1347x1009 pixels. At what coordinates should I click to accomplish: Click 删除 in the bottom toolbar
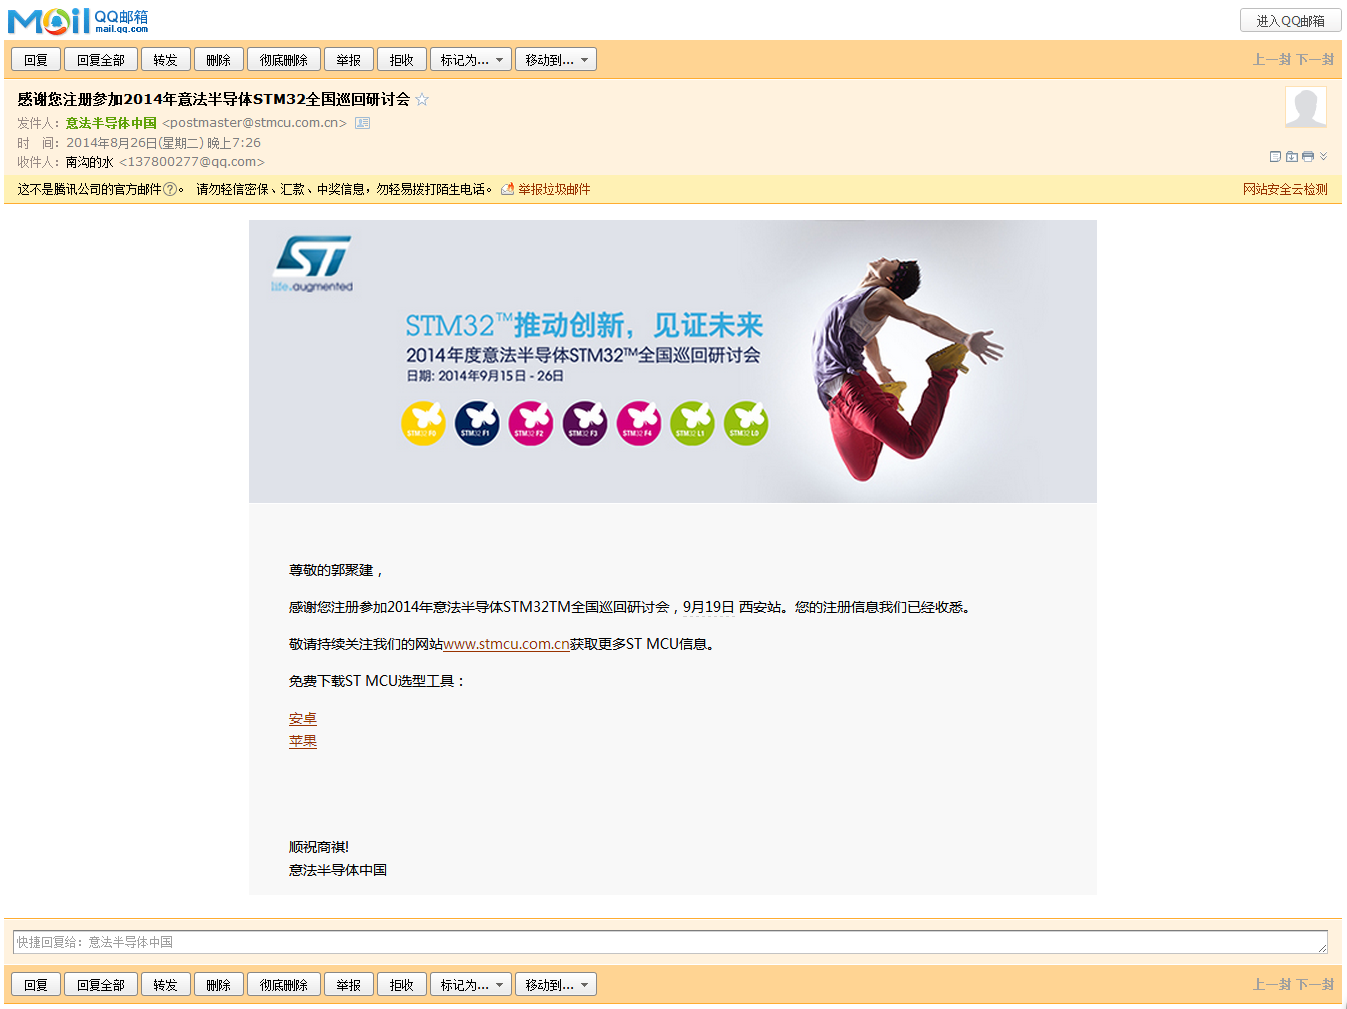219,985
